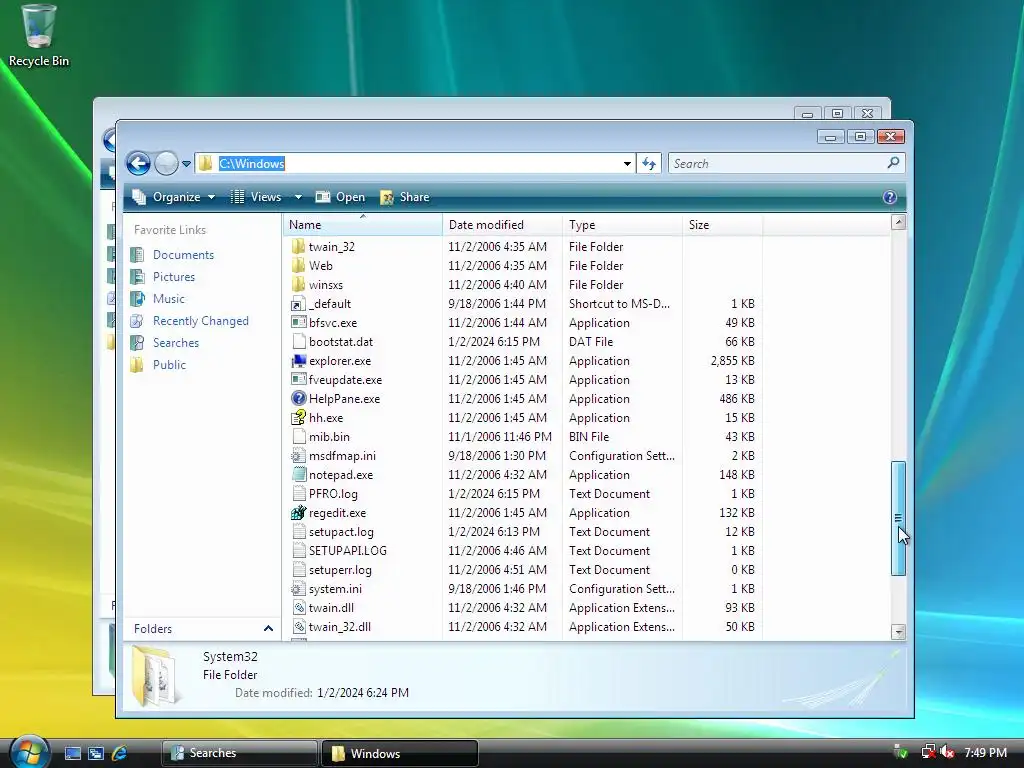Select the setuperr.log file name
This screenshot has height=768, width=1024.
point(340,569)
